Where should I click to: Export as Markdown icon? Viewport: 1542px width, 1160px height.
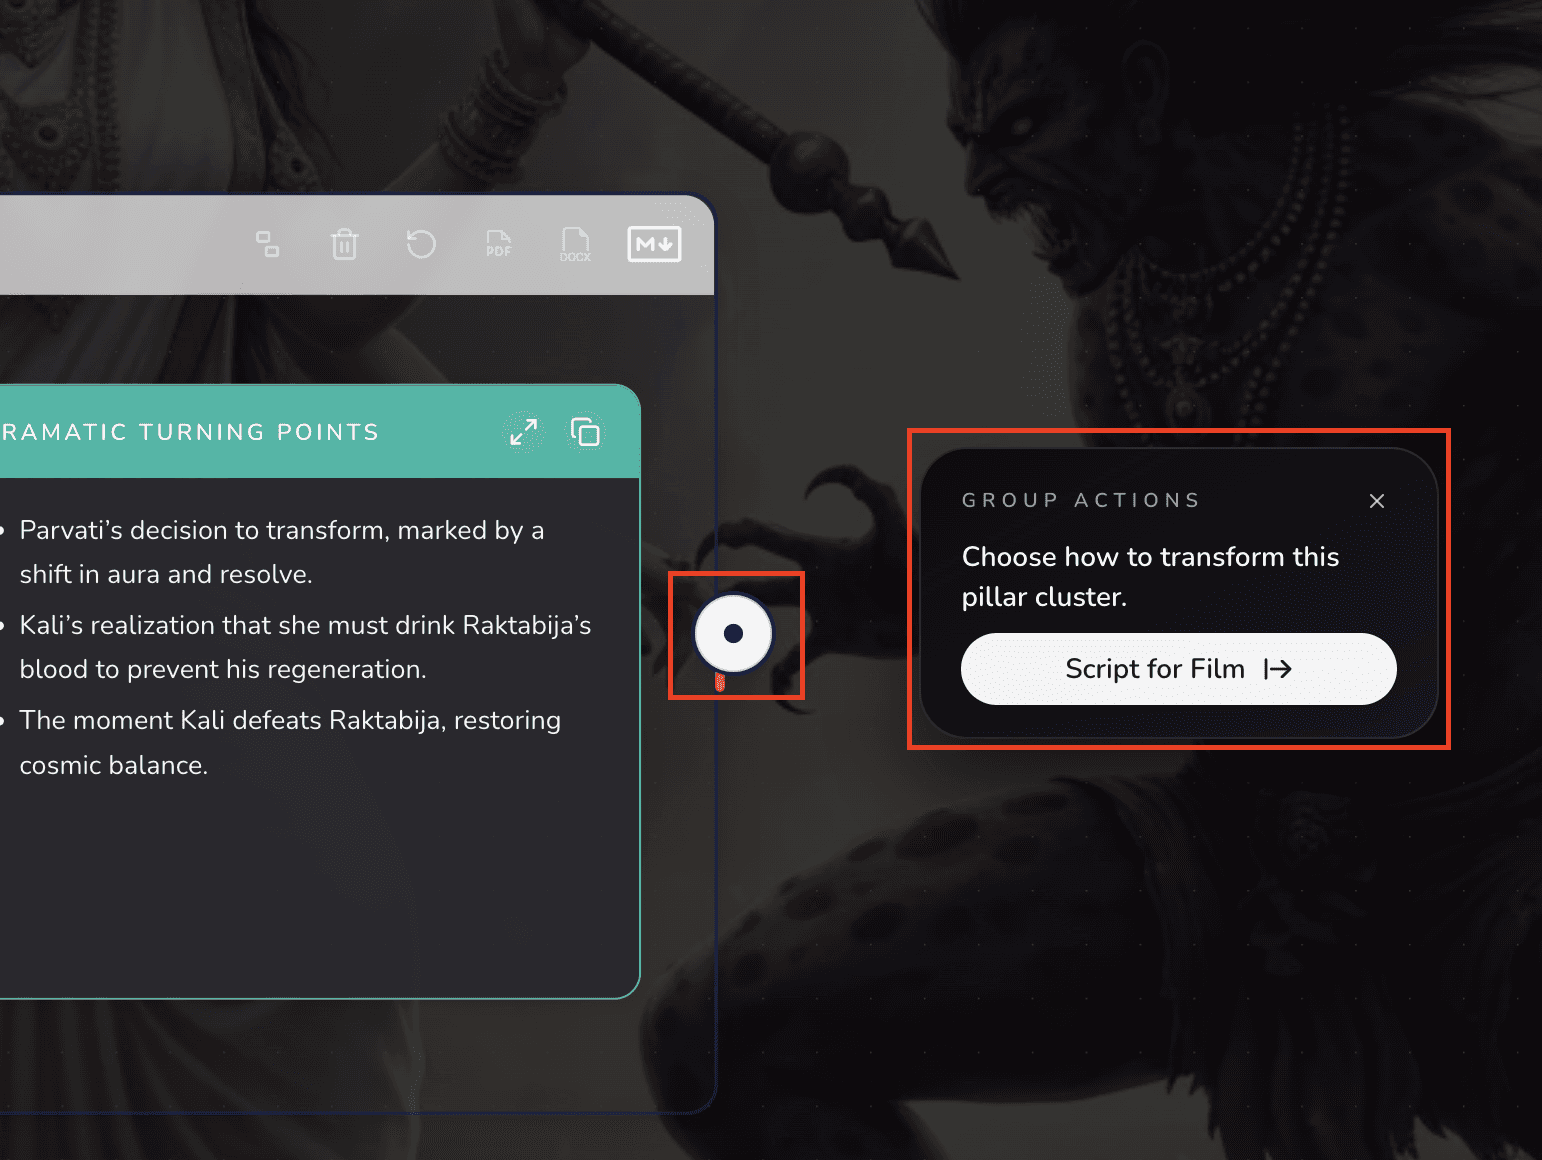[654, 244]
